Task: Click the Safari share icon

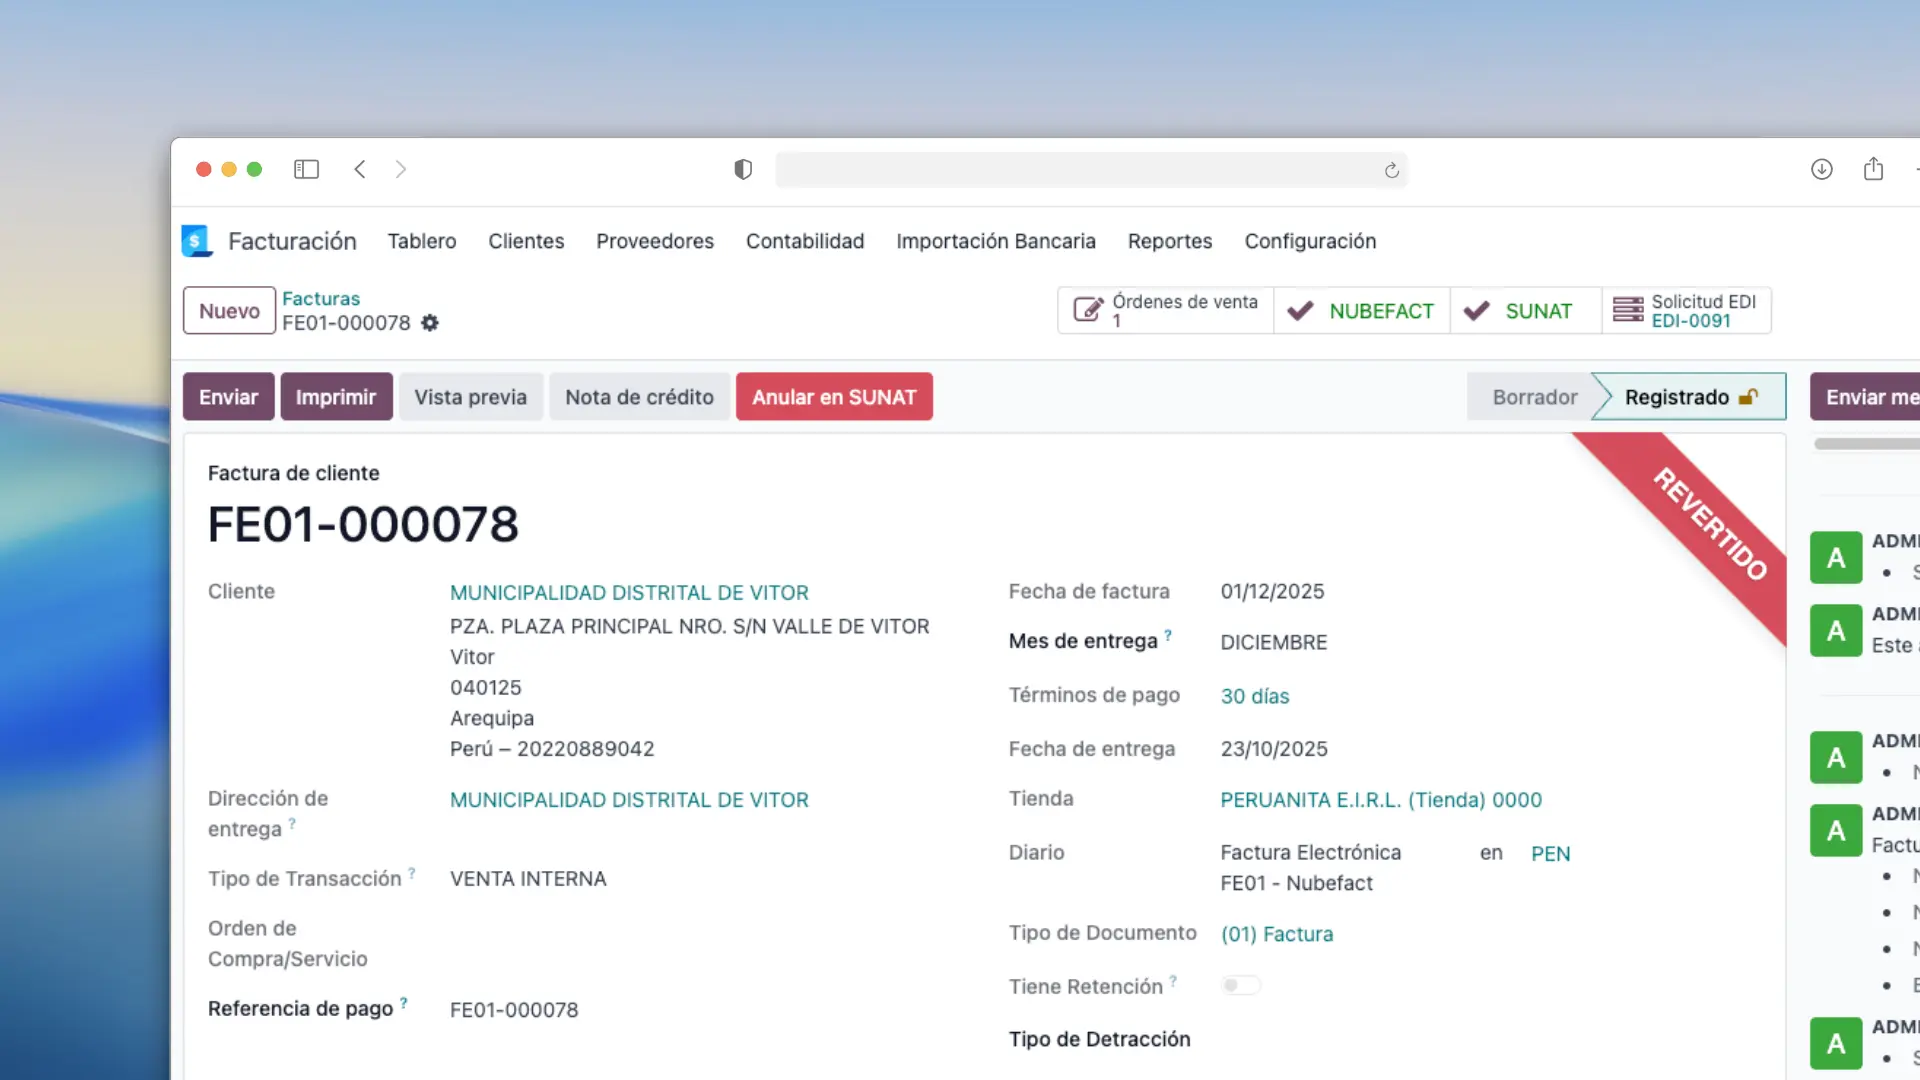Action: (1873, 170)
